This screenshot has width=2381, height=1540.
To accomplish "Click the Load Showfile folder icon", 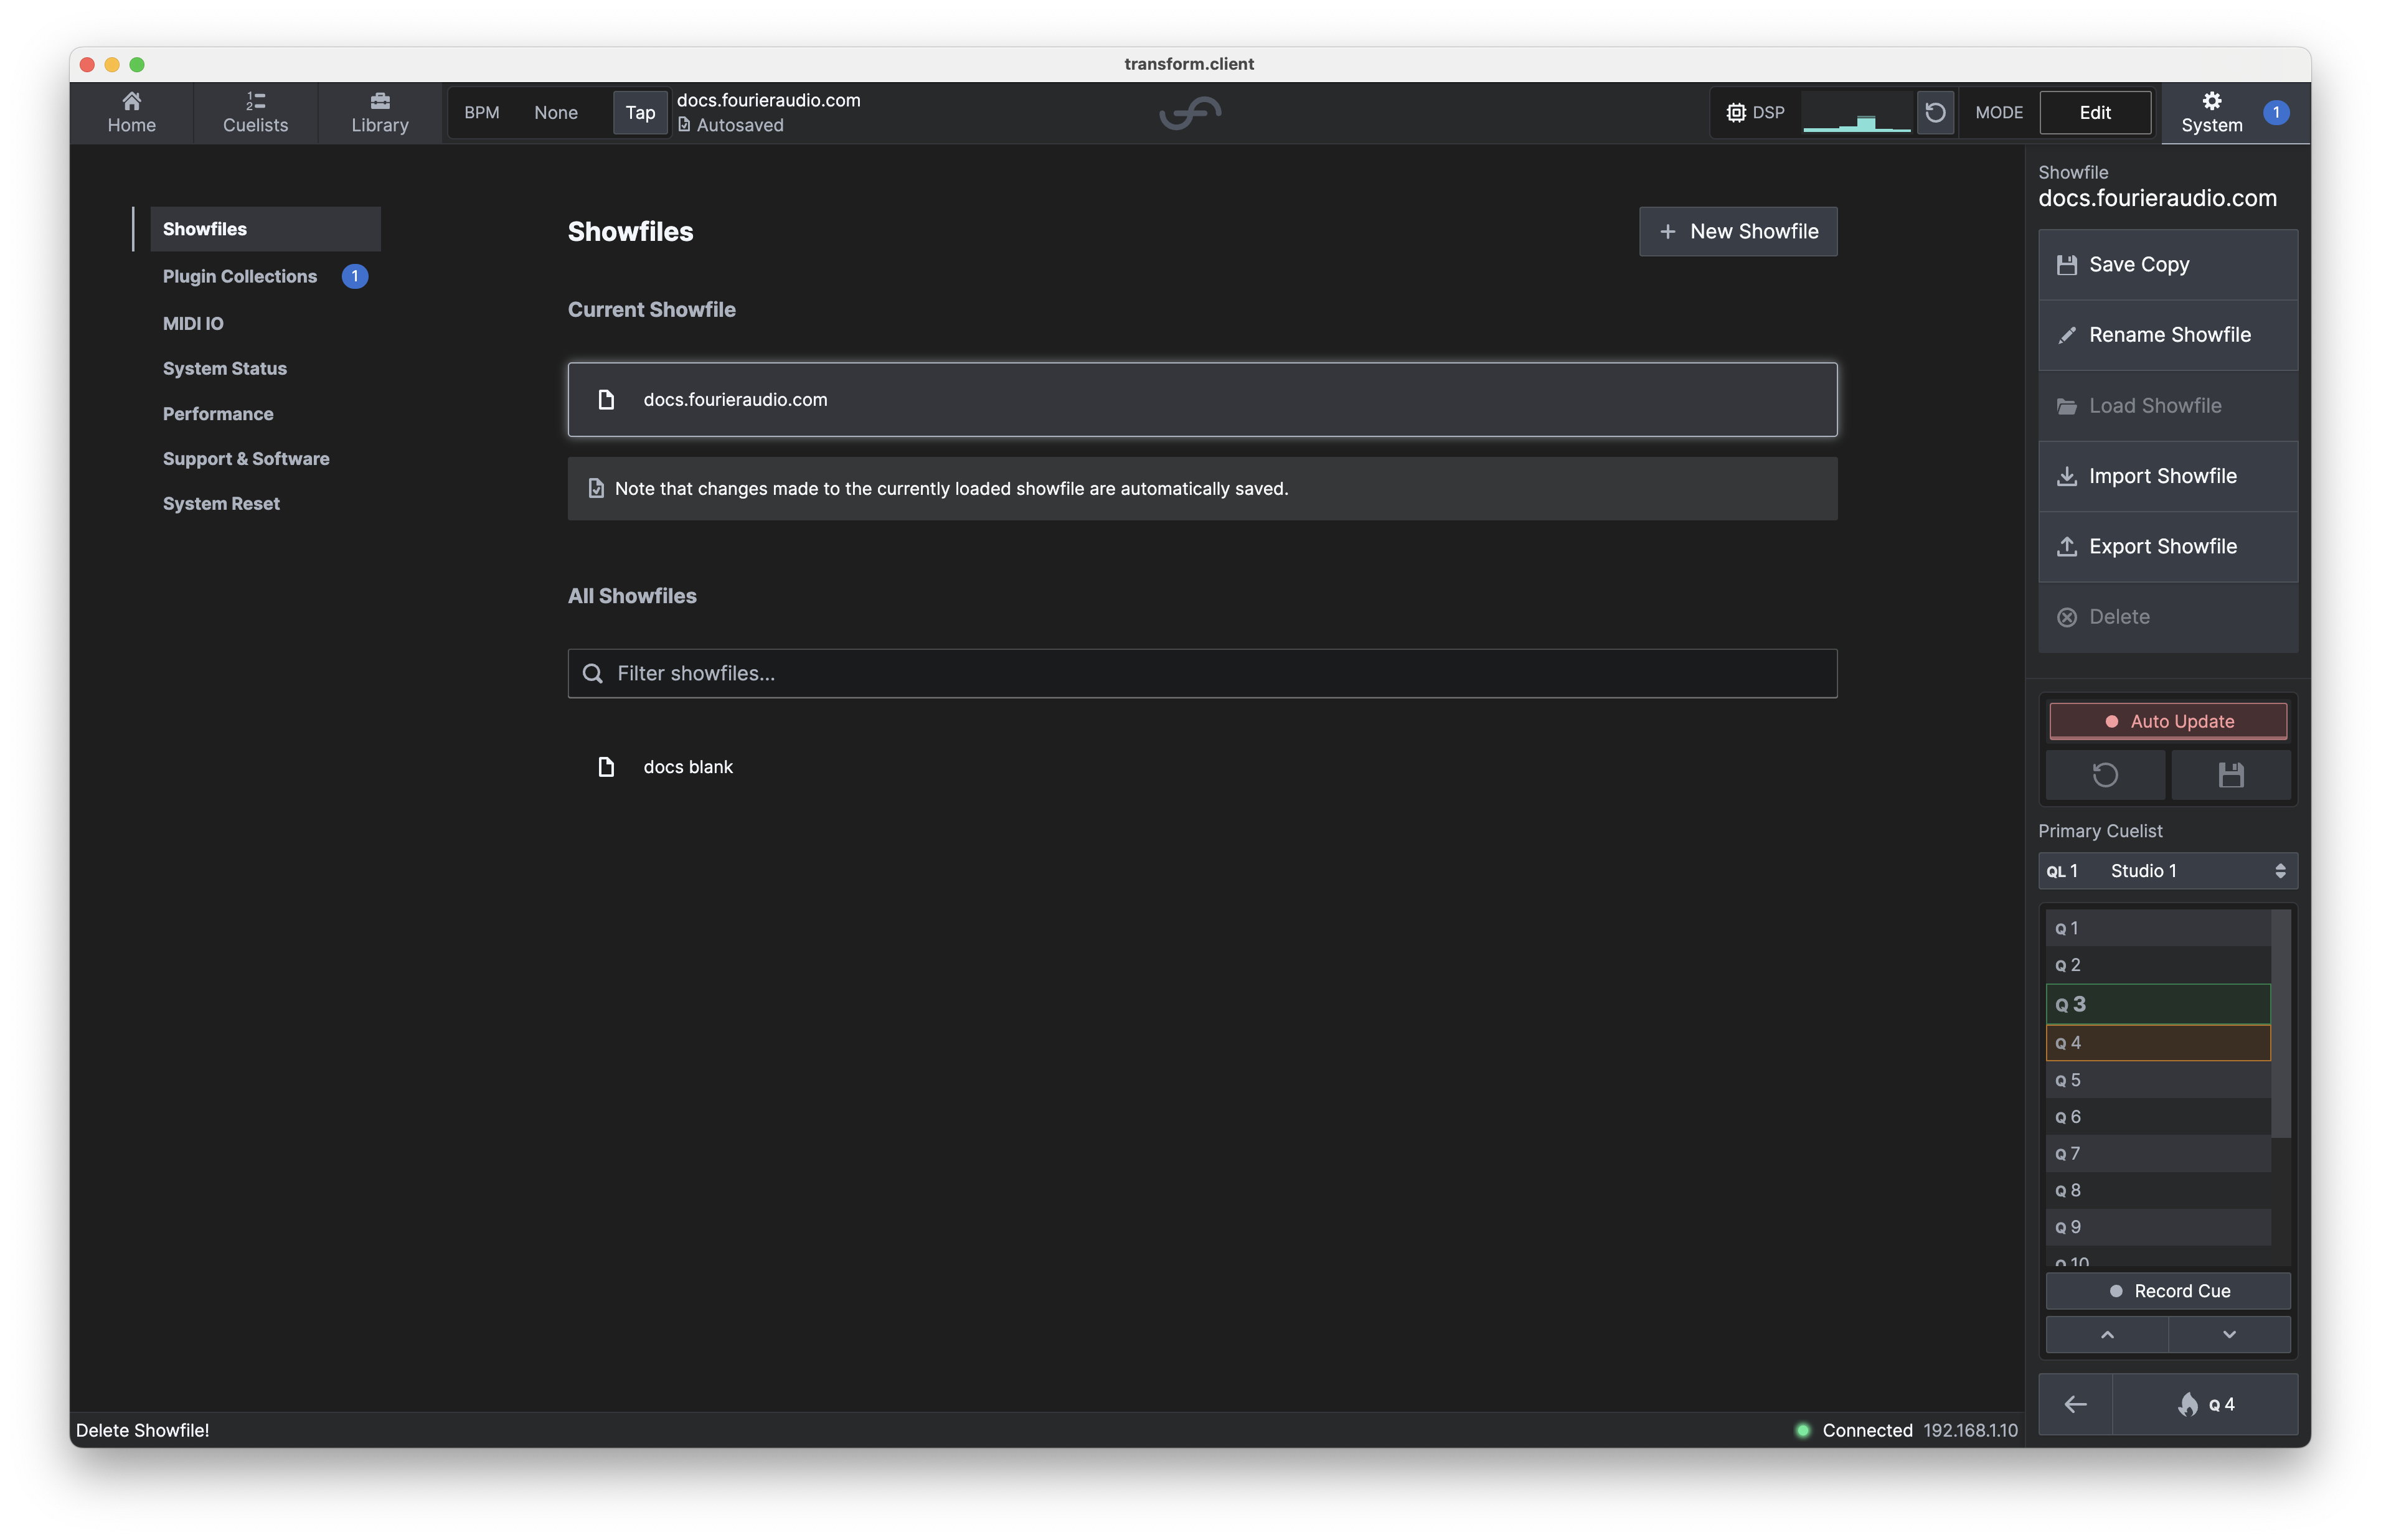I will point(2066,406).
